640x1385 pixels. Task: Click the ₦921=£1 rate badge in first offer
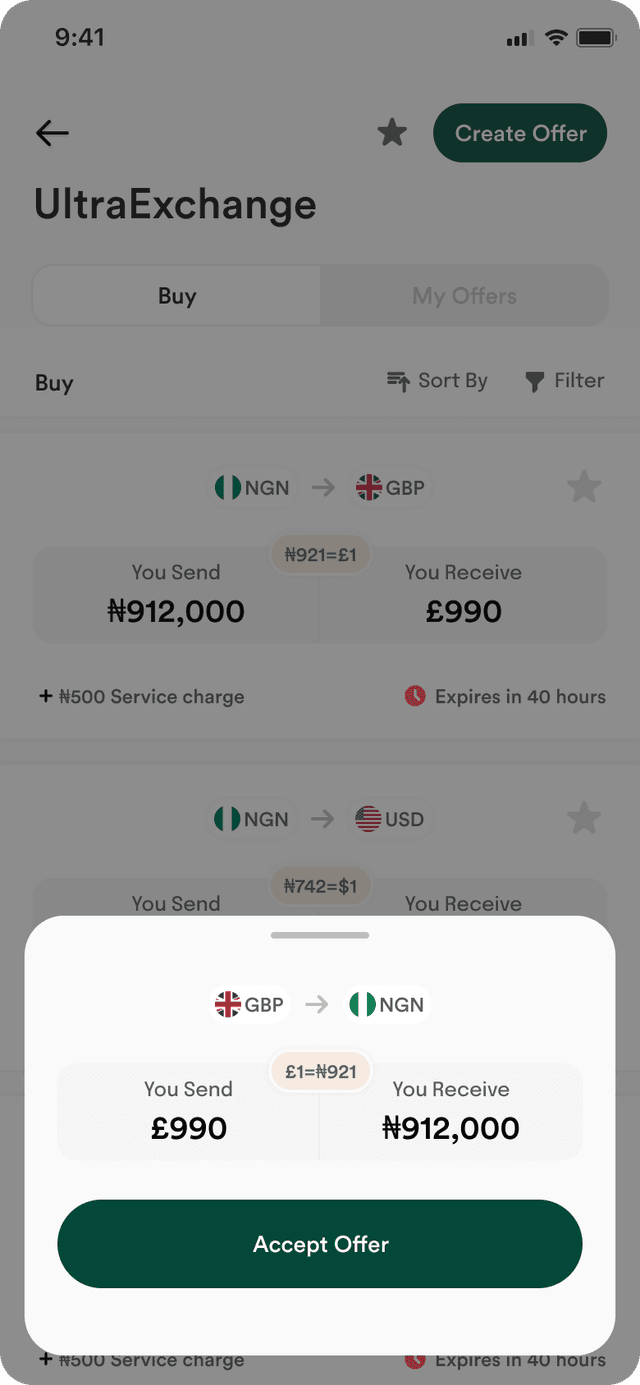click(320, 554)
